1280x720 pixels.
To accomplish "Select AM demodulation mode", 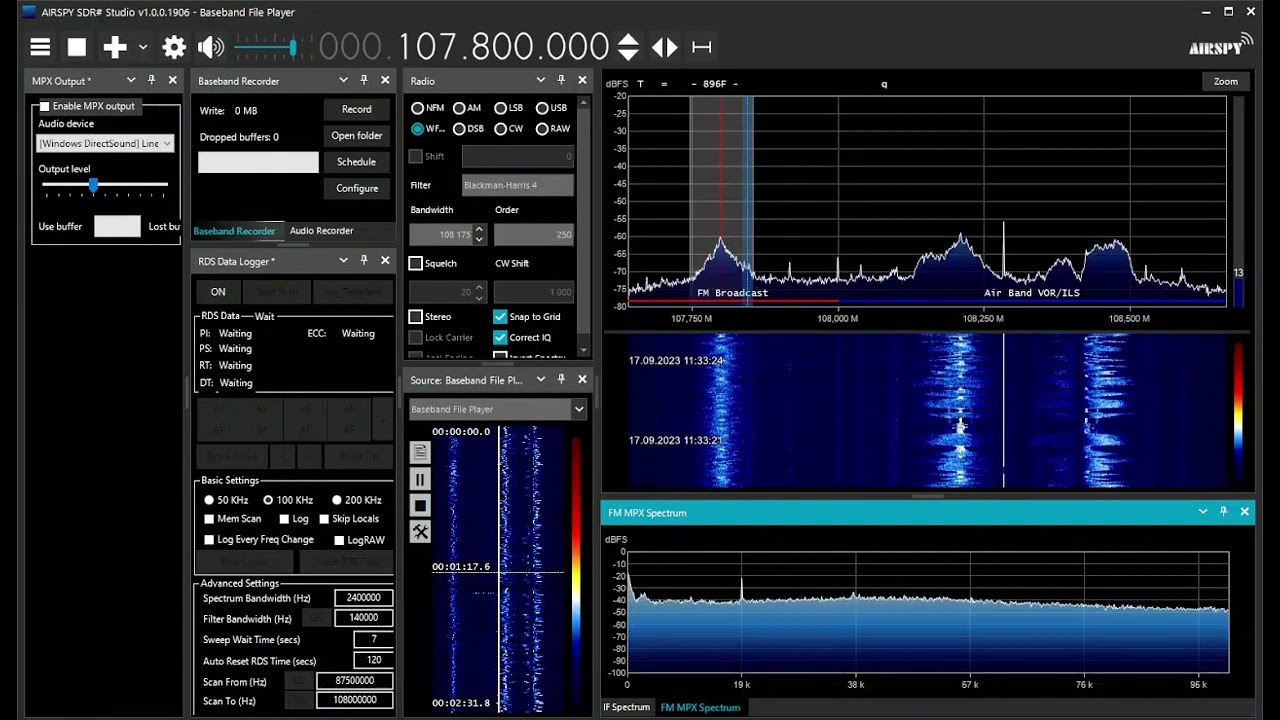I will [x=459, y=108].
